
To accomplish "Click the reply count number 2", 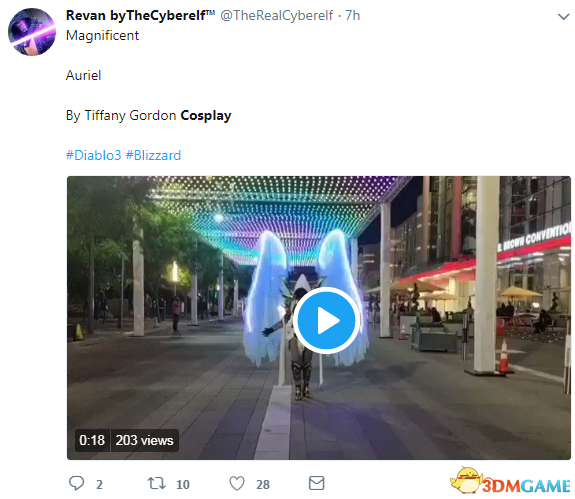I will (99, 485).
